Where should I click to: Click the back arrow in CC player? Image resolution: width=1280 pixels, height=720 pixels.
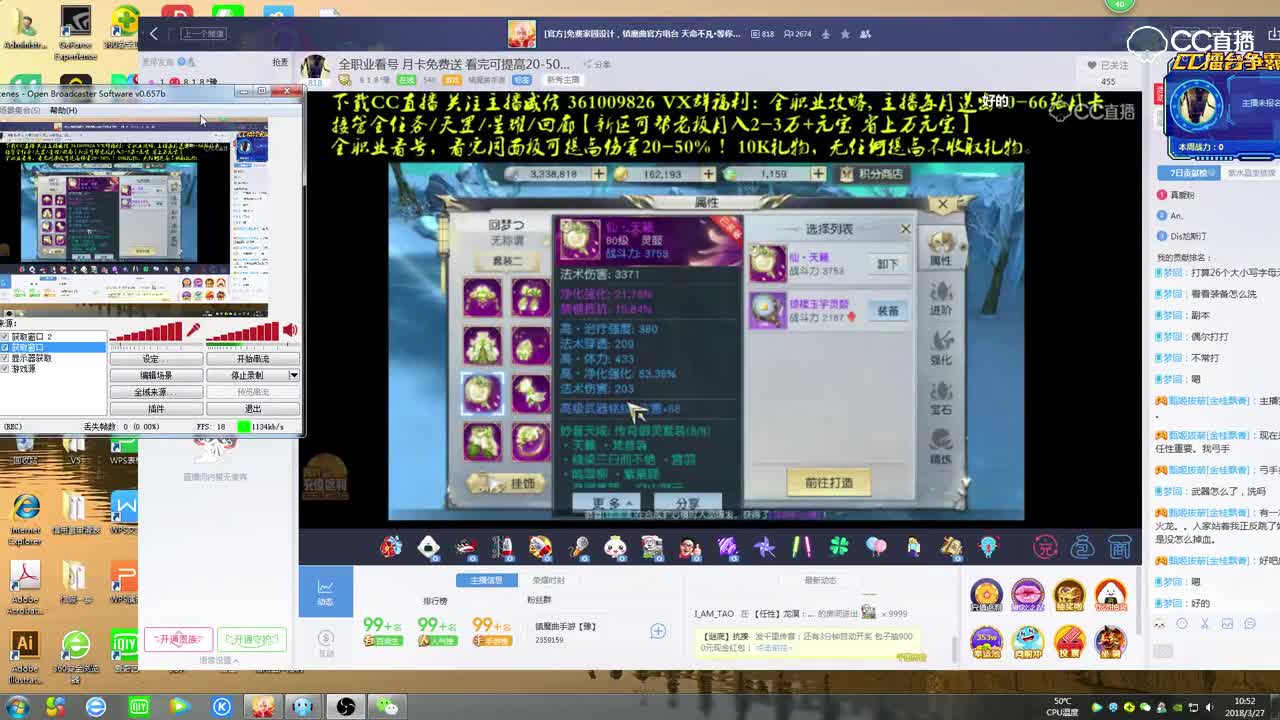click(x=154, y=34)
